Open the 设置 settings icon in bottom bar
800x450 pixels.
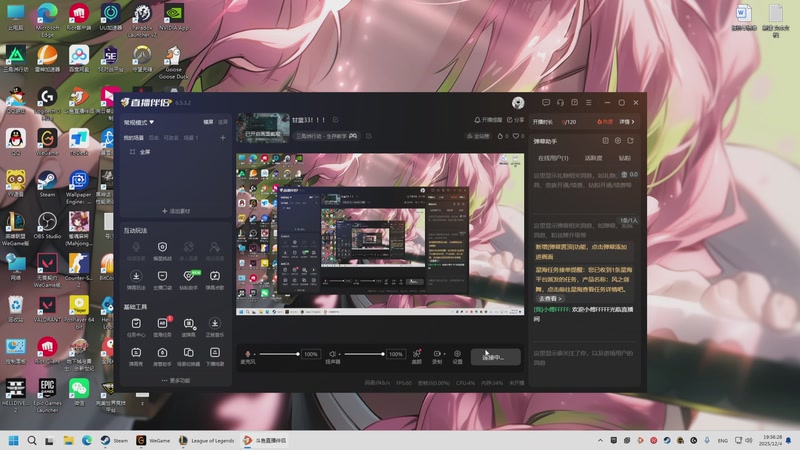tap(457, 356)
